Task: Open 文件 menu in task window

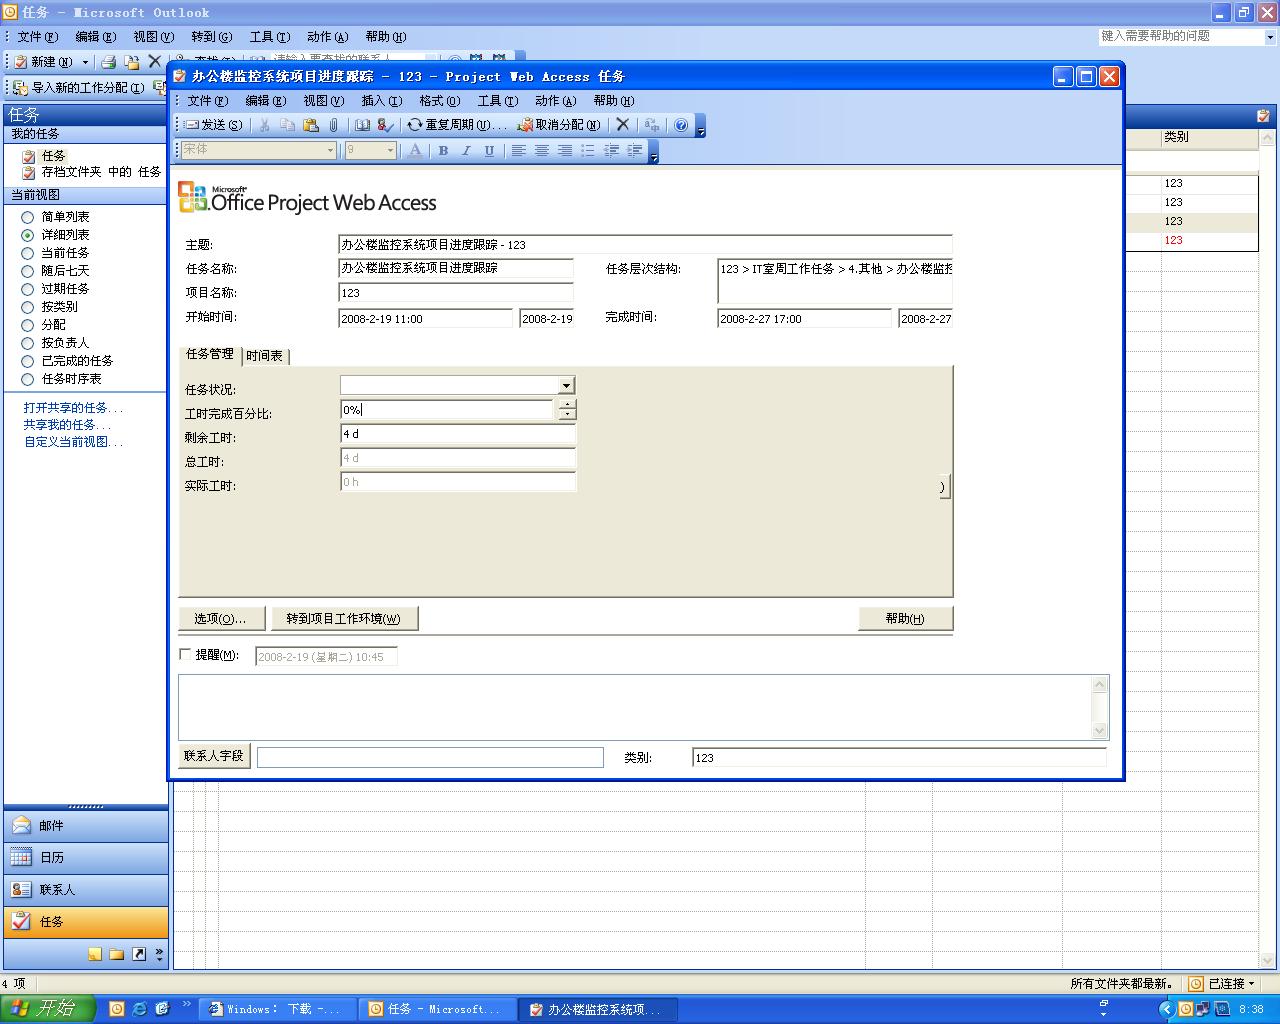Action: [x=207, y=101]
